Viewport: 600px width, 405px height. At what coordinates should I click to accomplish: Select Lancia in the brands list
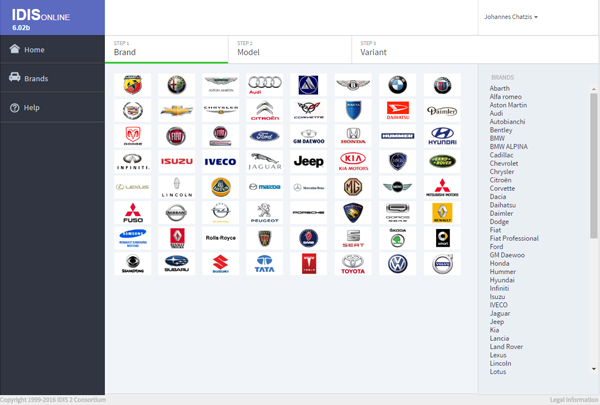pyautogui.click(x=499, y=338)
